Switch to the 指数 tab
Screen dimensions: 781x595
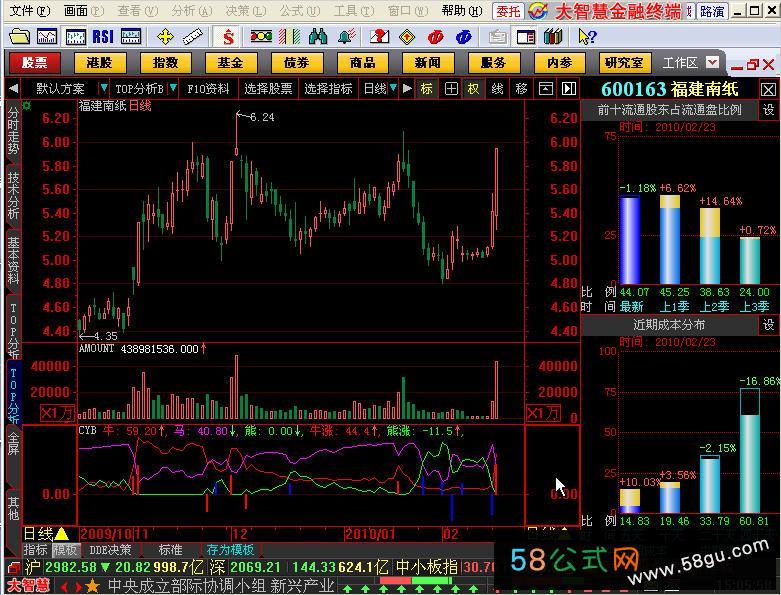pos(165,63)
